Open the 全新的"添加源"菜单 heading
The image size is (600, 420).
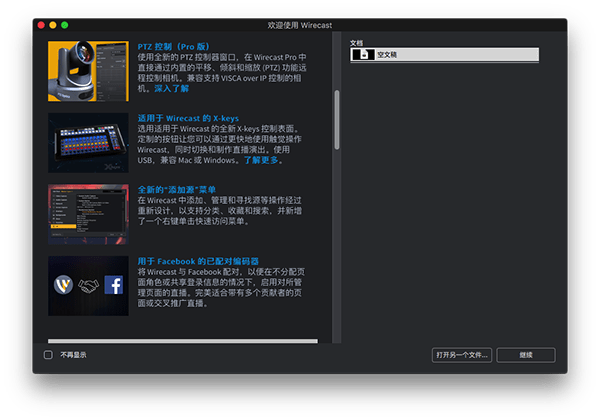[176, 190]
